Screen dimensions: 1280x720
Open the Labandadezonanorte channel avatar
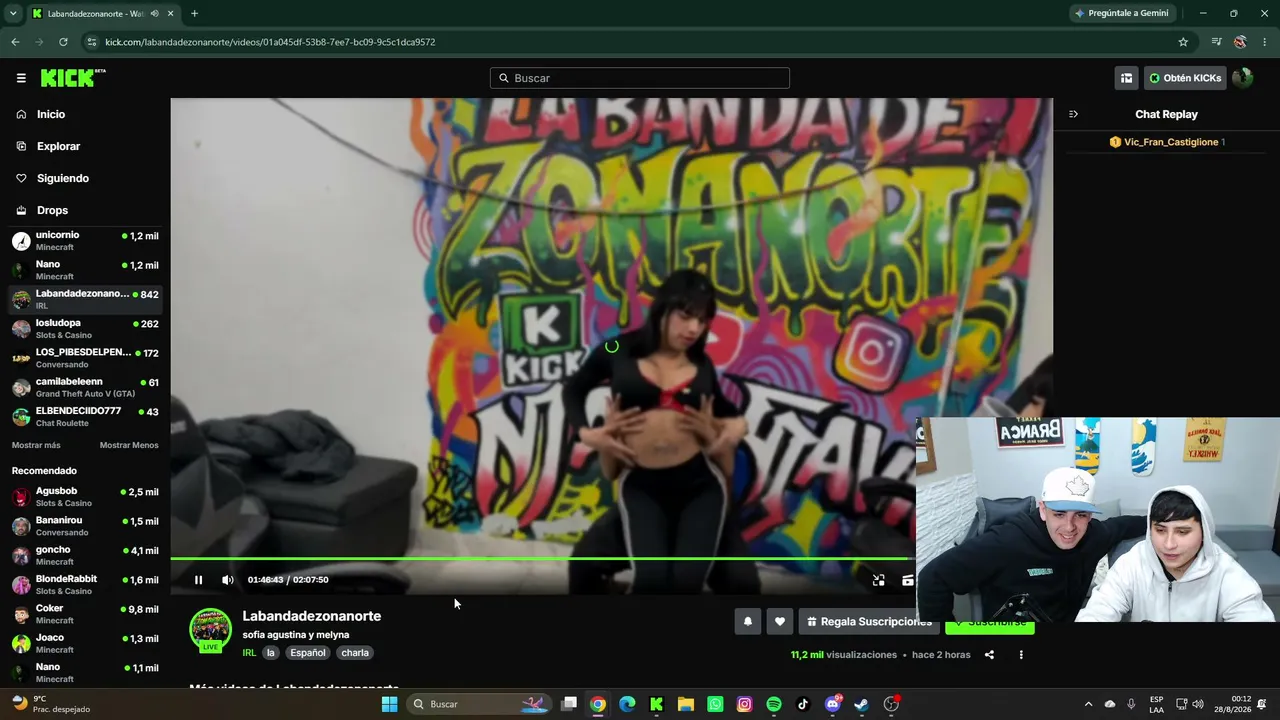click(210, 630)
